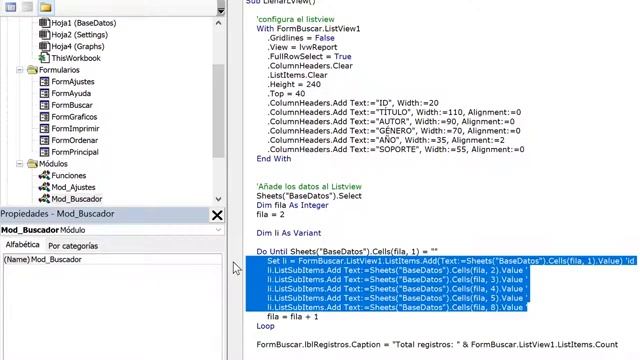Select Mod_Ajustes label in project tree
The image size is (640, 360).
coord(73,187)
